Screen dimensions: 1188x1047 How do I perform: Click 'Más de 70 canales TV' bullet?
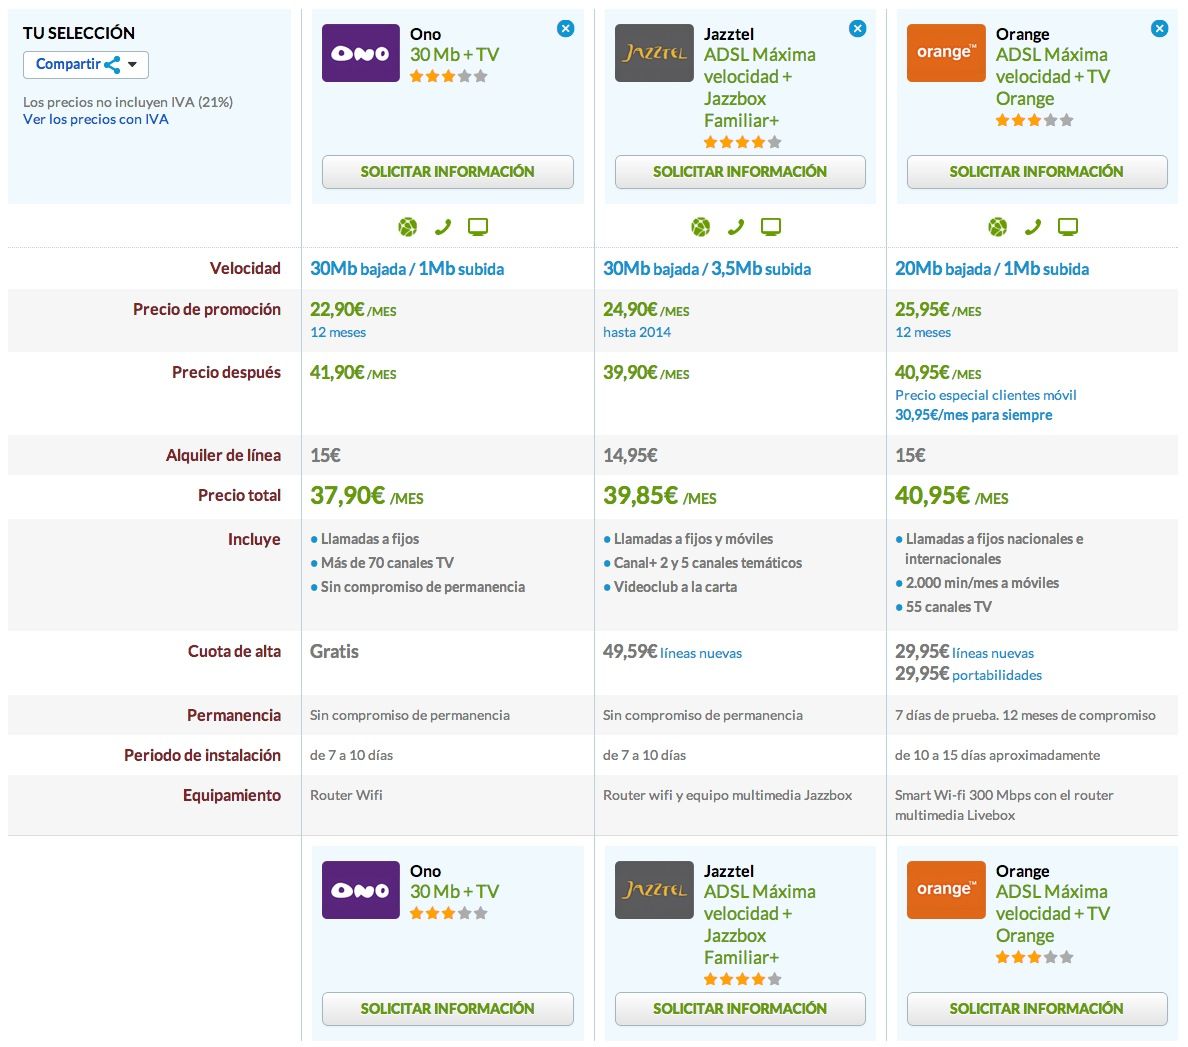(387, 564)
